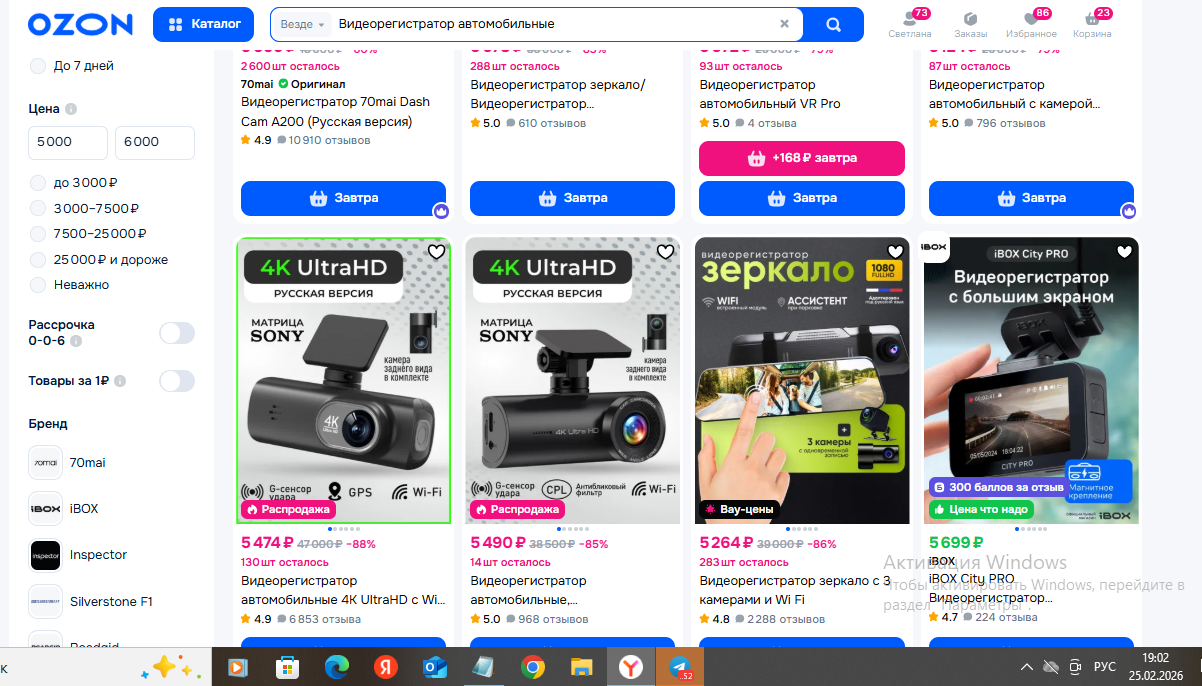
Task: Clear the search query with X
Action: click(784, 24)
